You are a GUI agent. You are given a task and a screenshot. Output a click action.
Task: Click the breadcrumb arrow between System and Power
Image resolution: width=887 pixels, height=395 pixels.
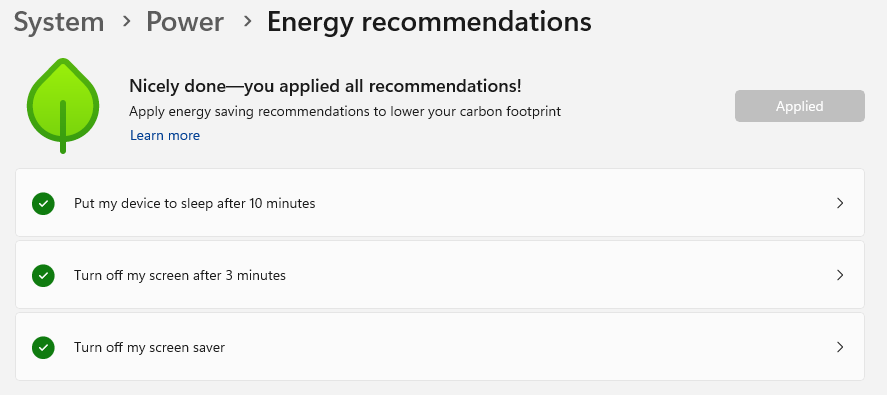[126, 22]
